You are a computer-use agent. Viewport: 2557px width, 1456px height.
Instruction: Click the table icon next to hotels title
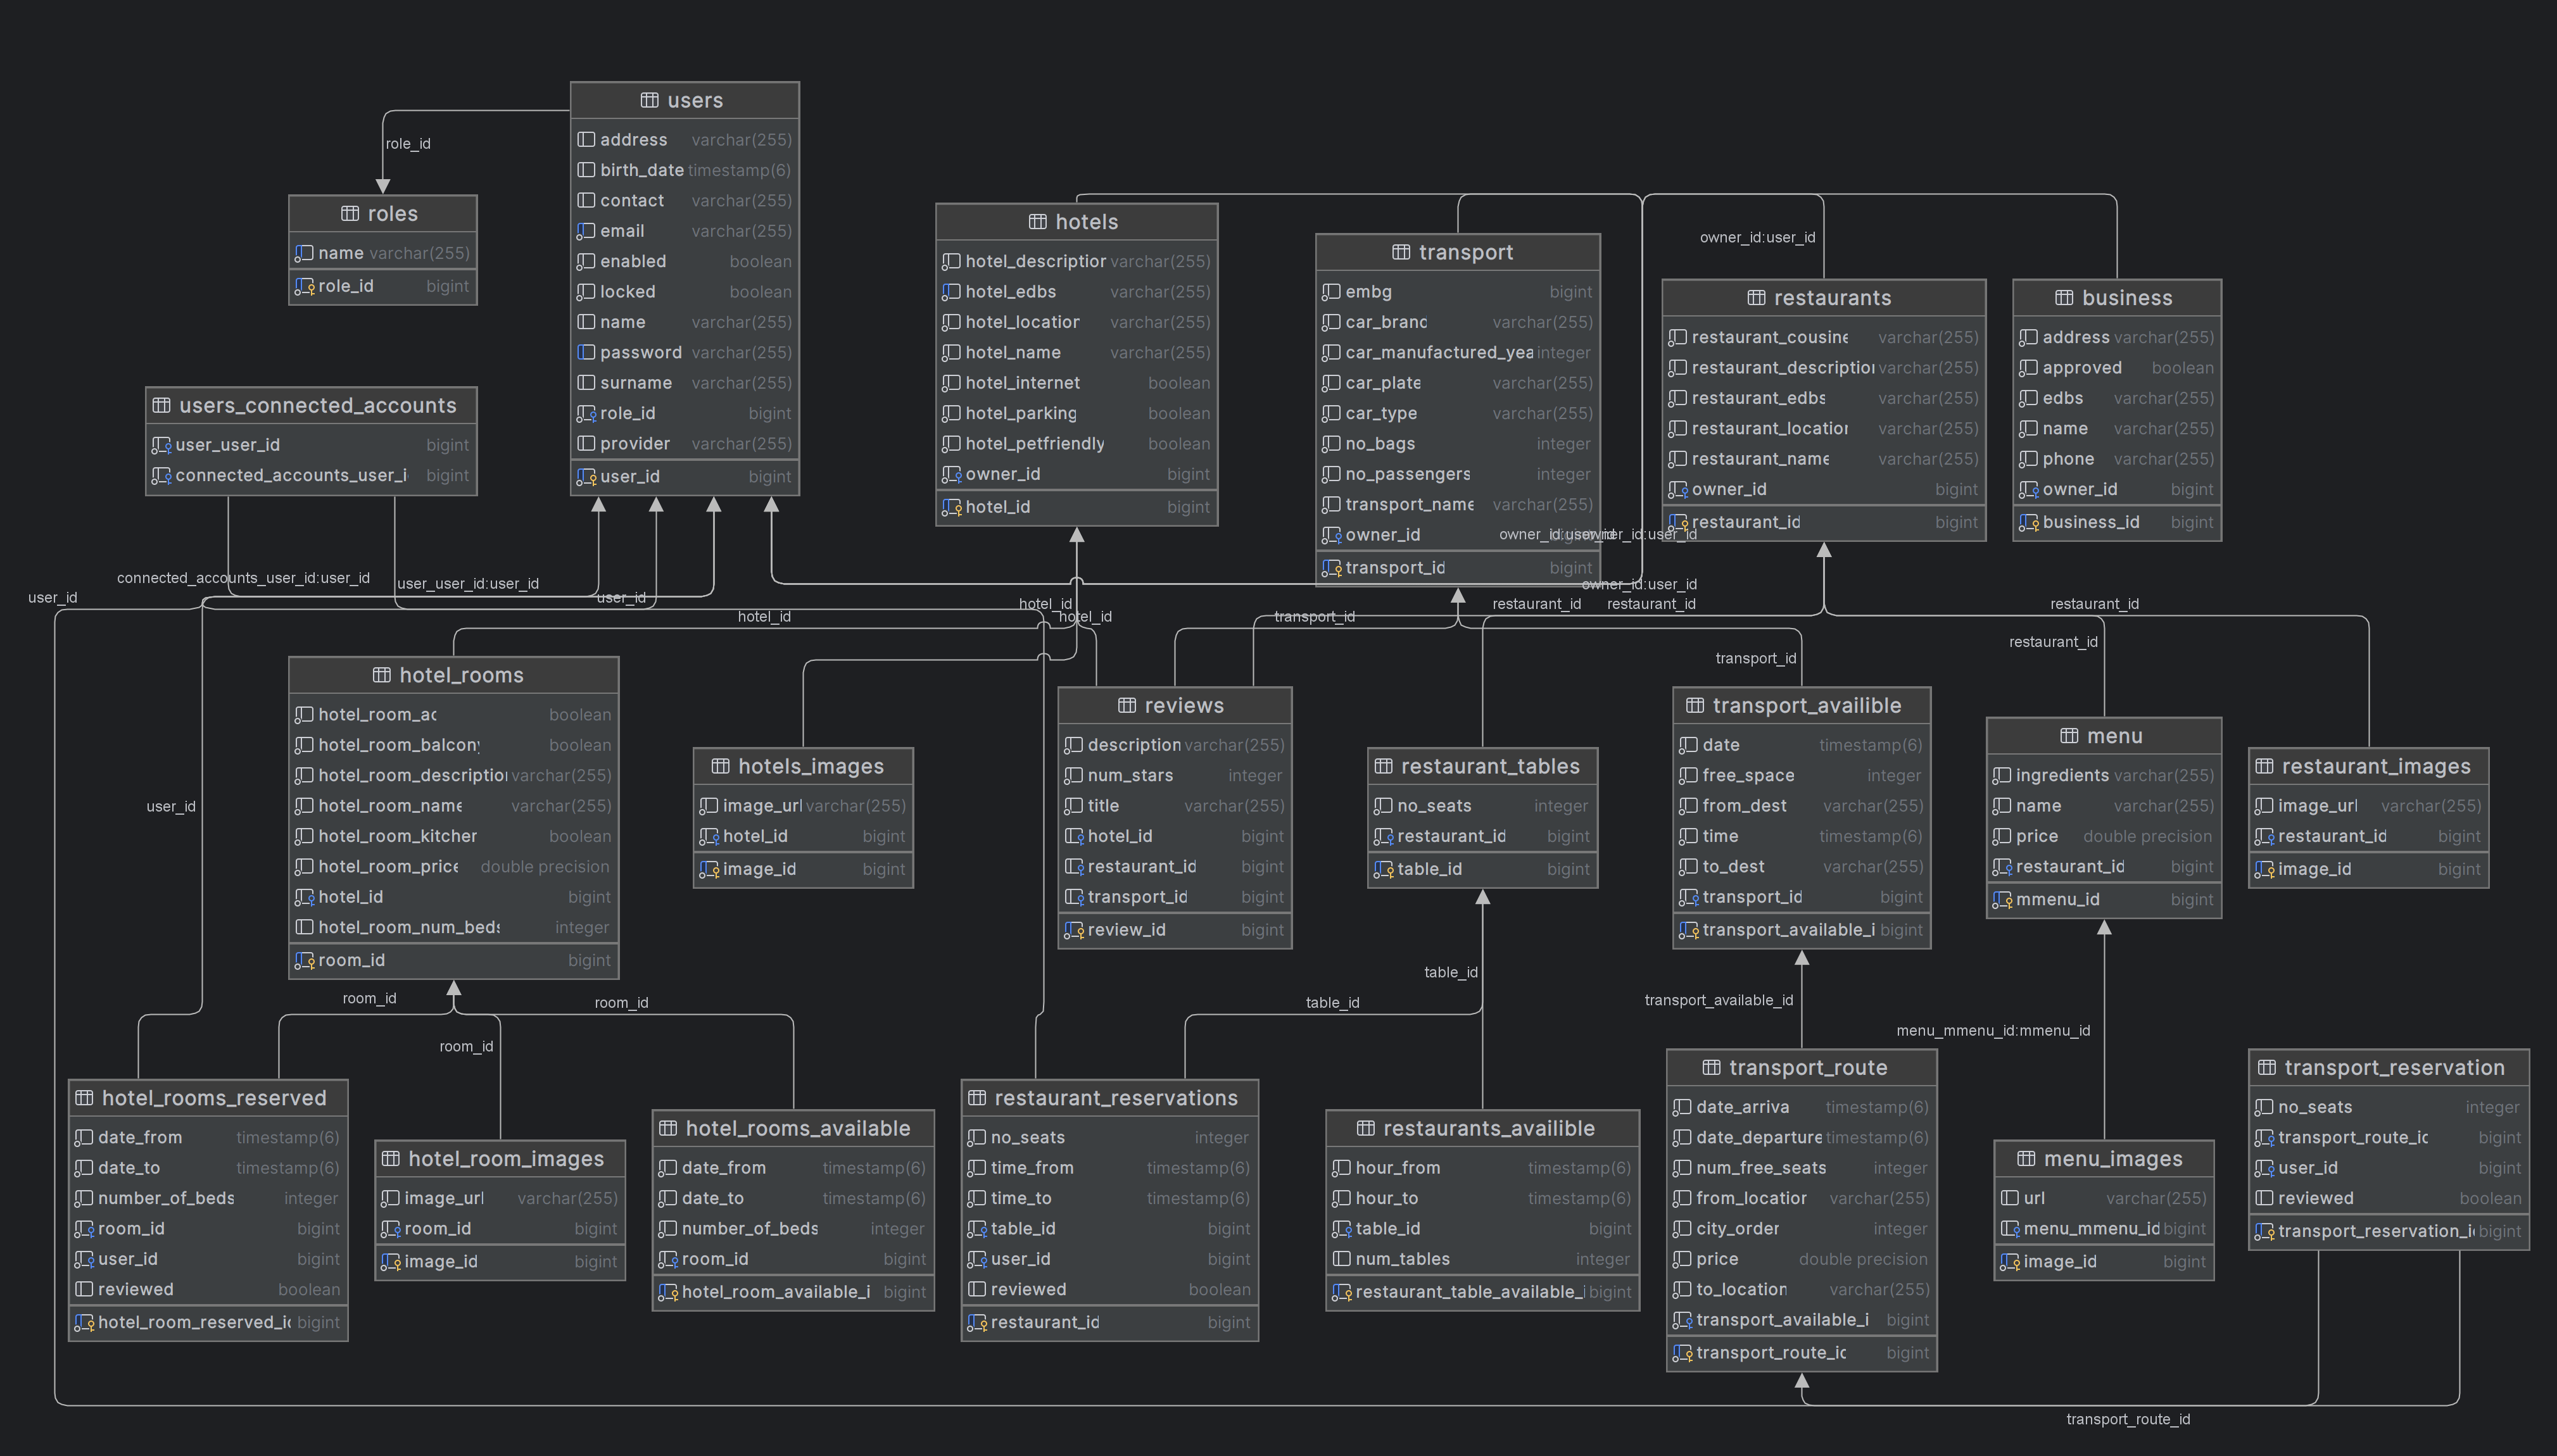(1037, 222)
